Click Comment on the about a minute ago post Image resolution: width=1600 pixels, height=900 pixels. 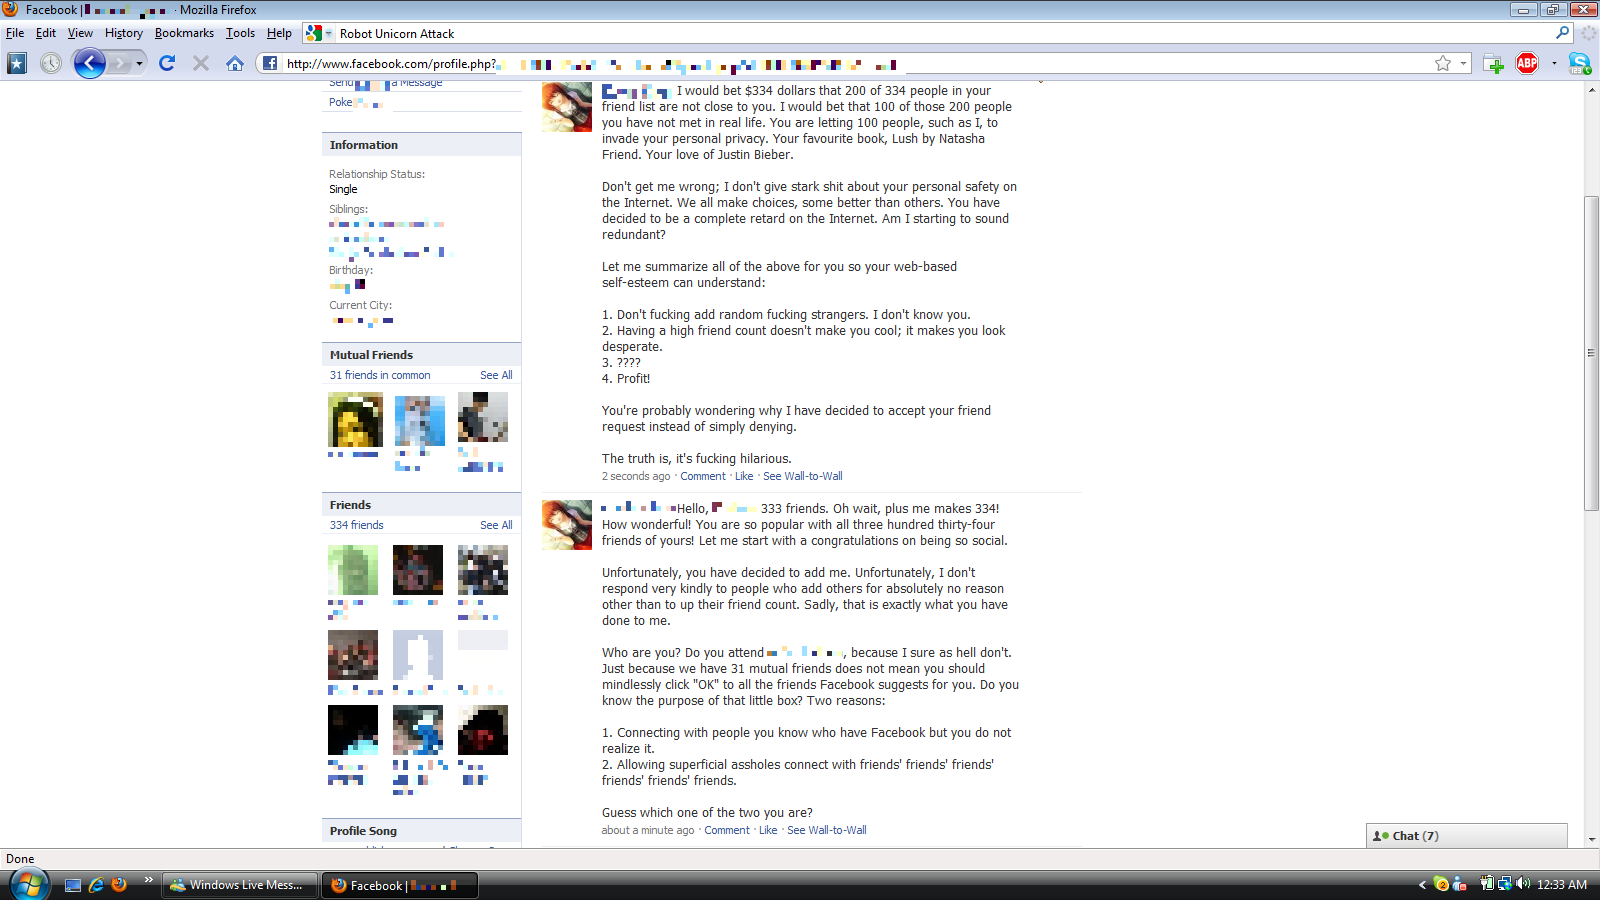tap(727, 830)
